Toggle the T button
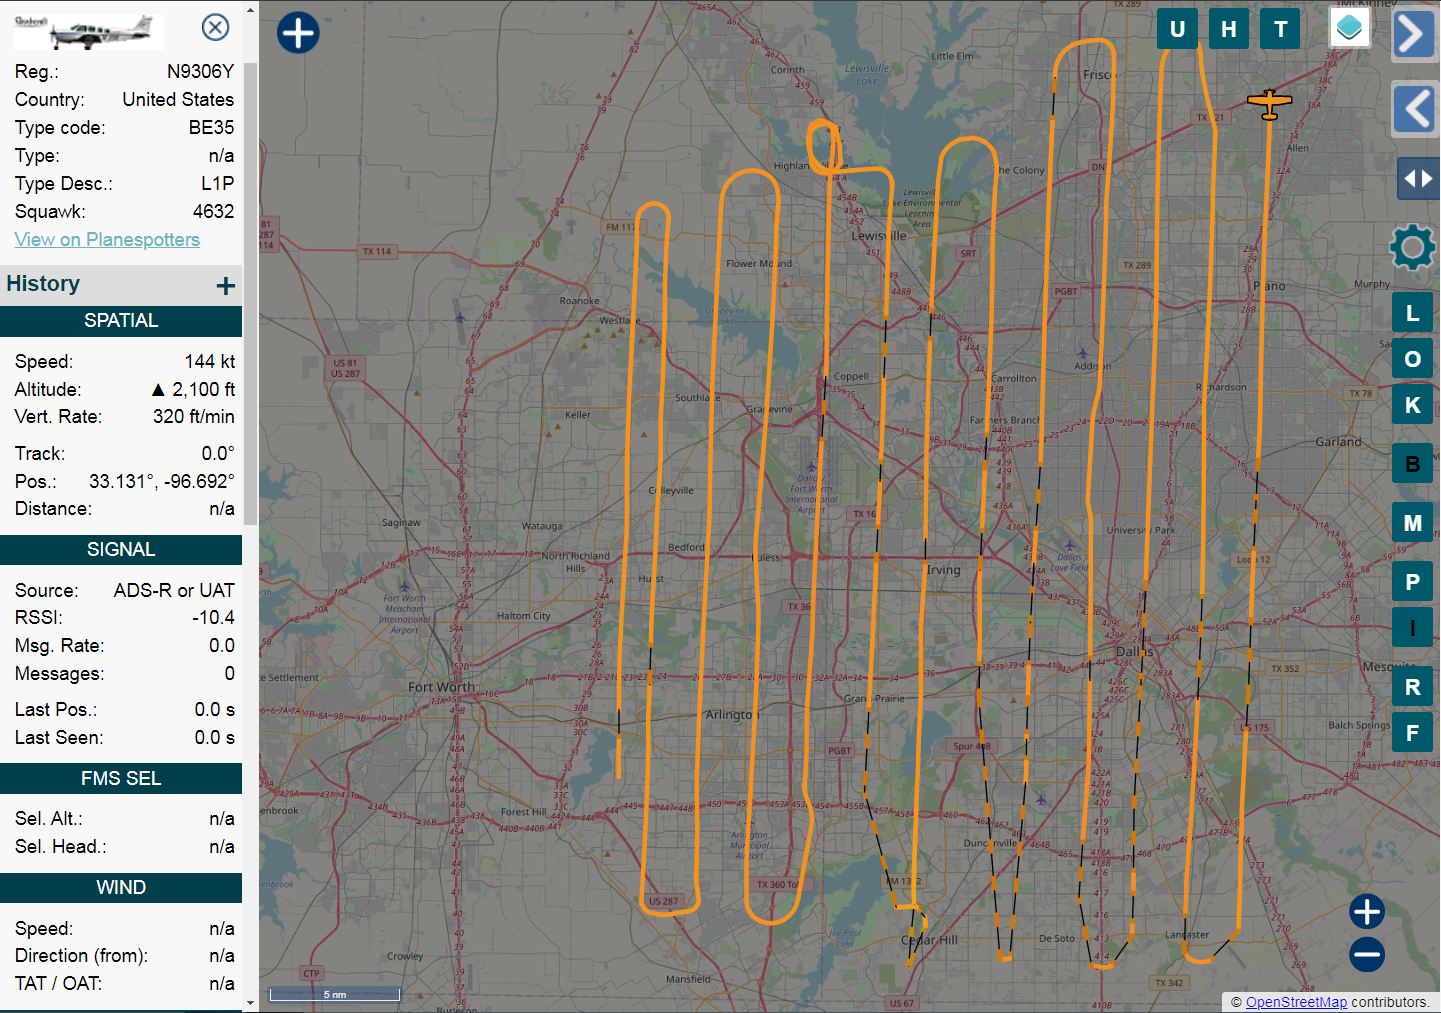Viewport: 1441px width, 1013px height. pos(1280,29)
